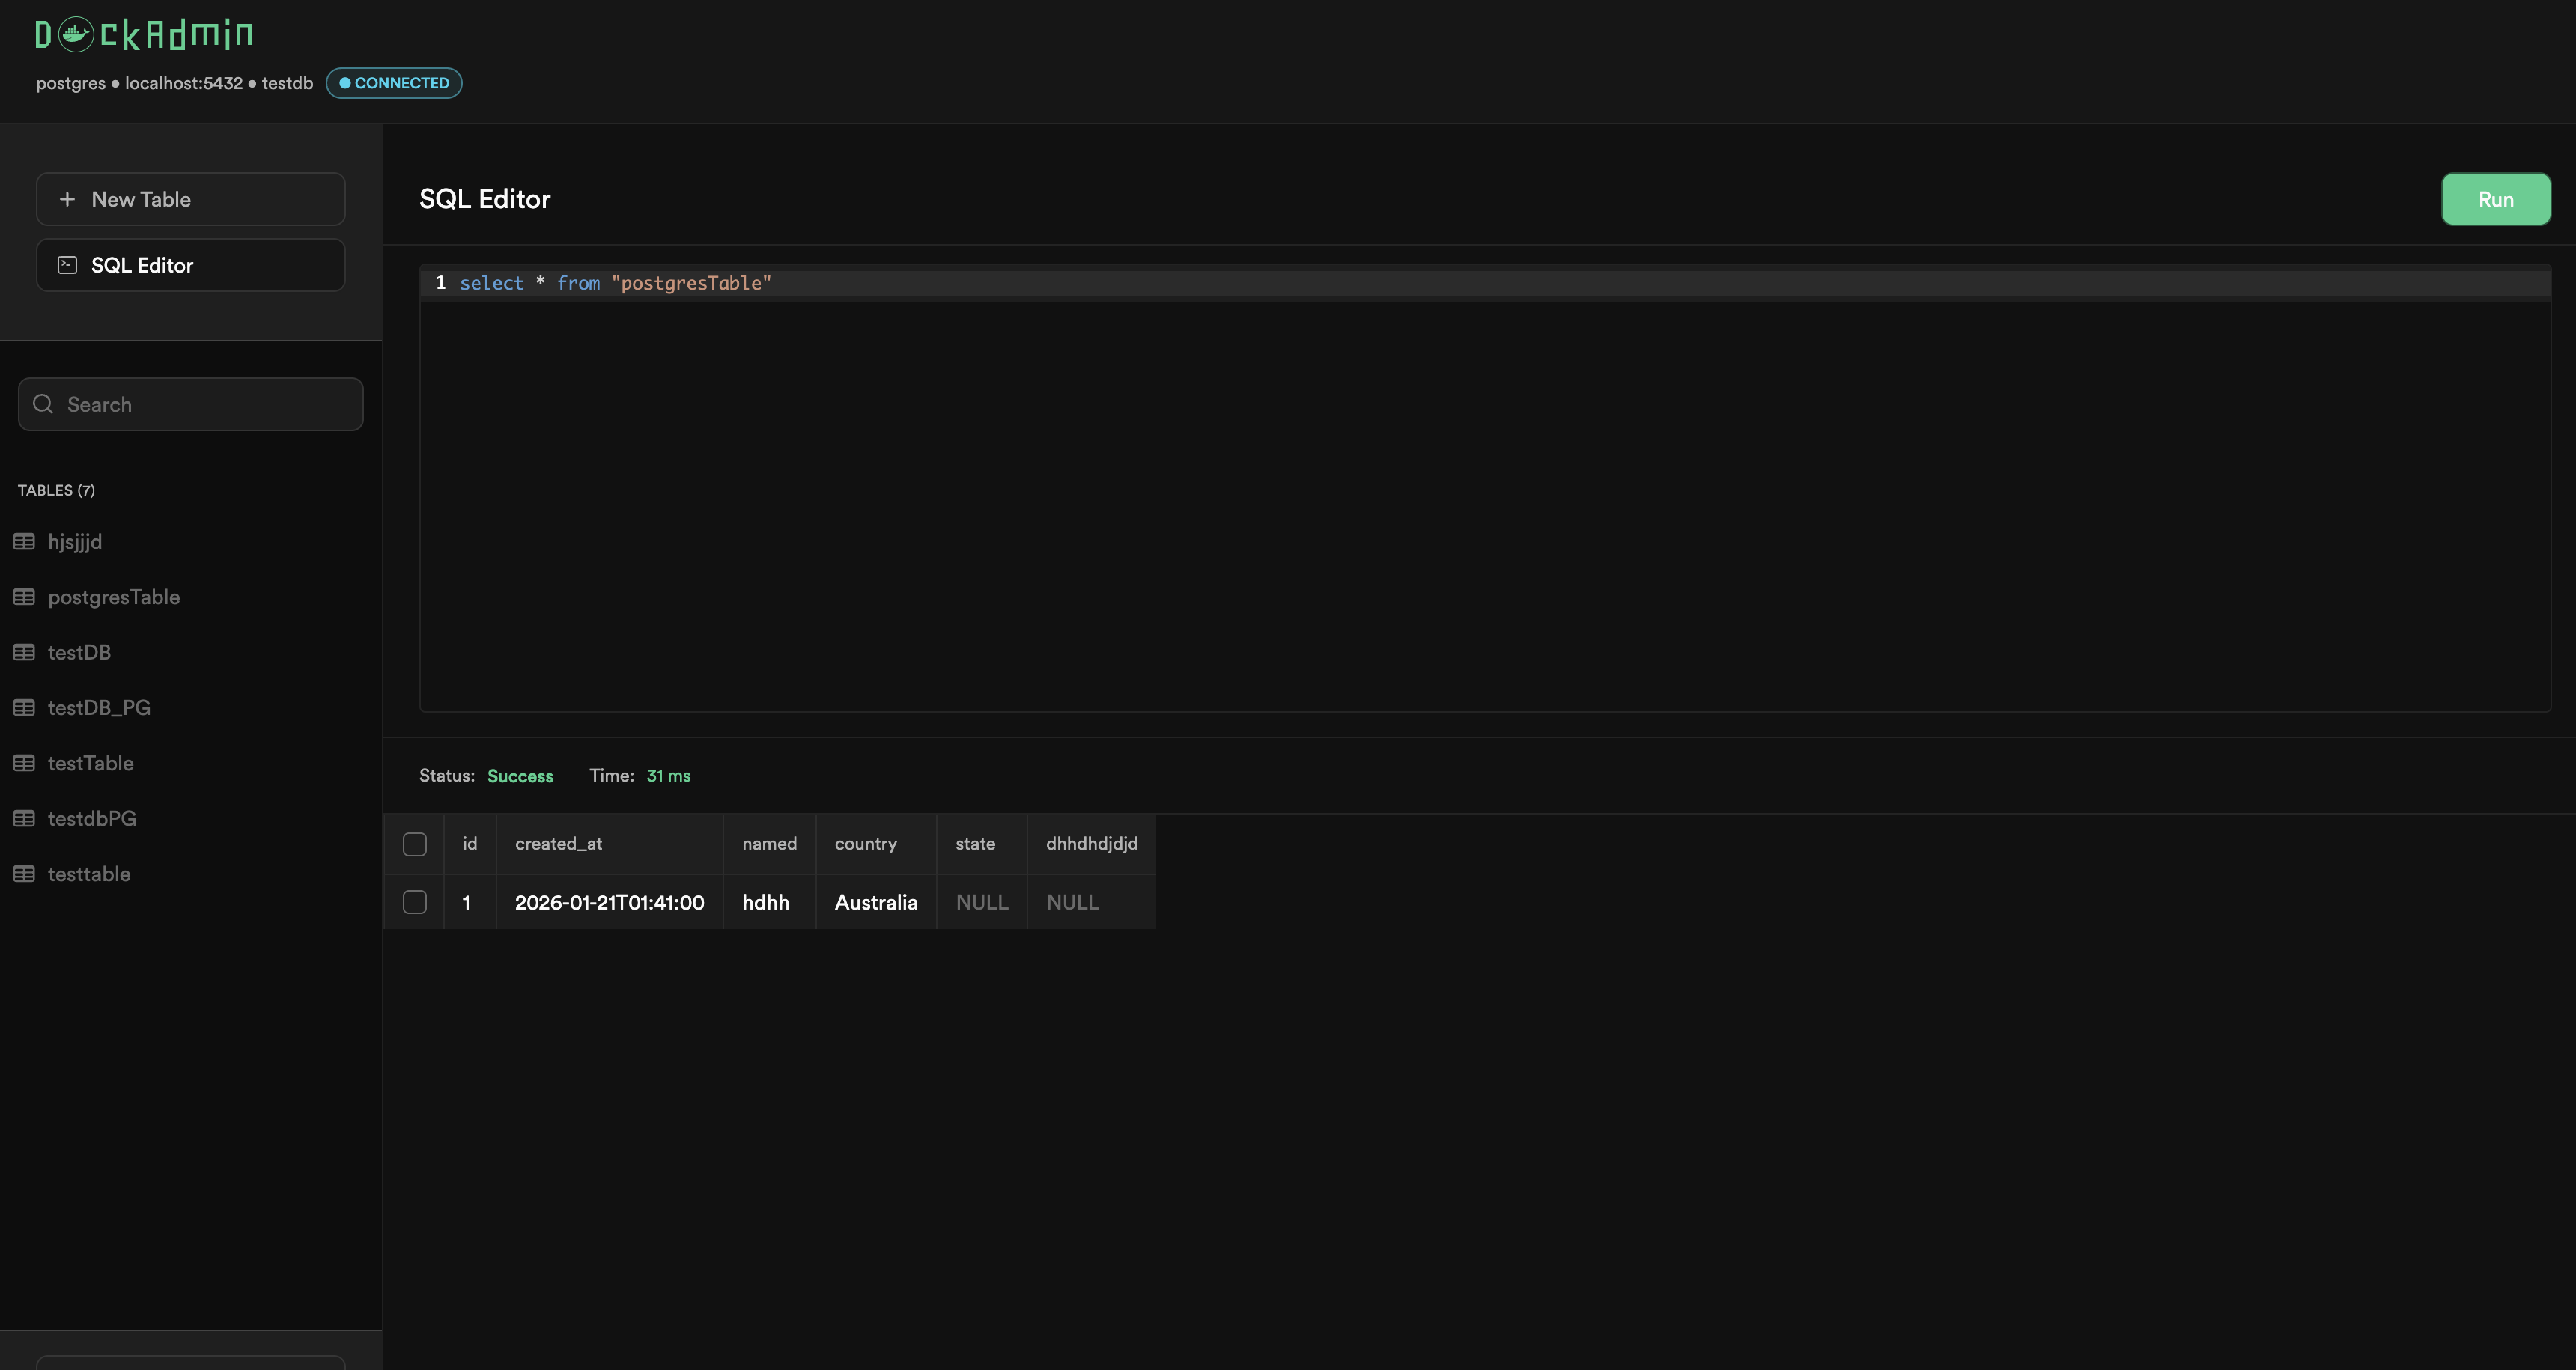Open the testDB_PG table

99,707
